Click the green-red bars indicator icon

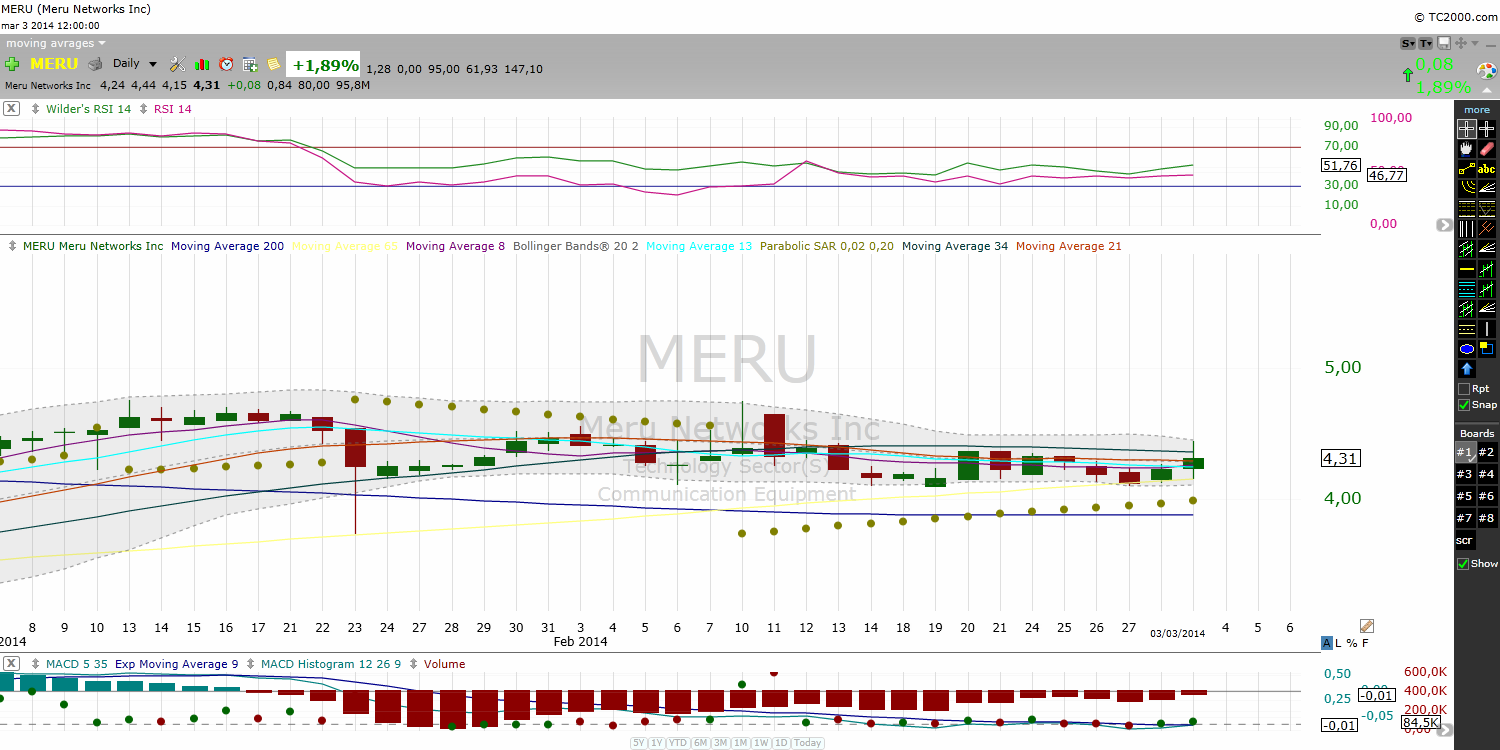[x=203, y=64]
